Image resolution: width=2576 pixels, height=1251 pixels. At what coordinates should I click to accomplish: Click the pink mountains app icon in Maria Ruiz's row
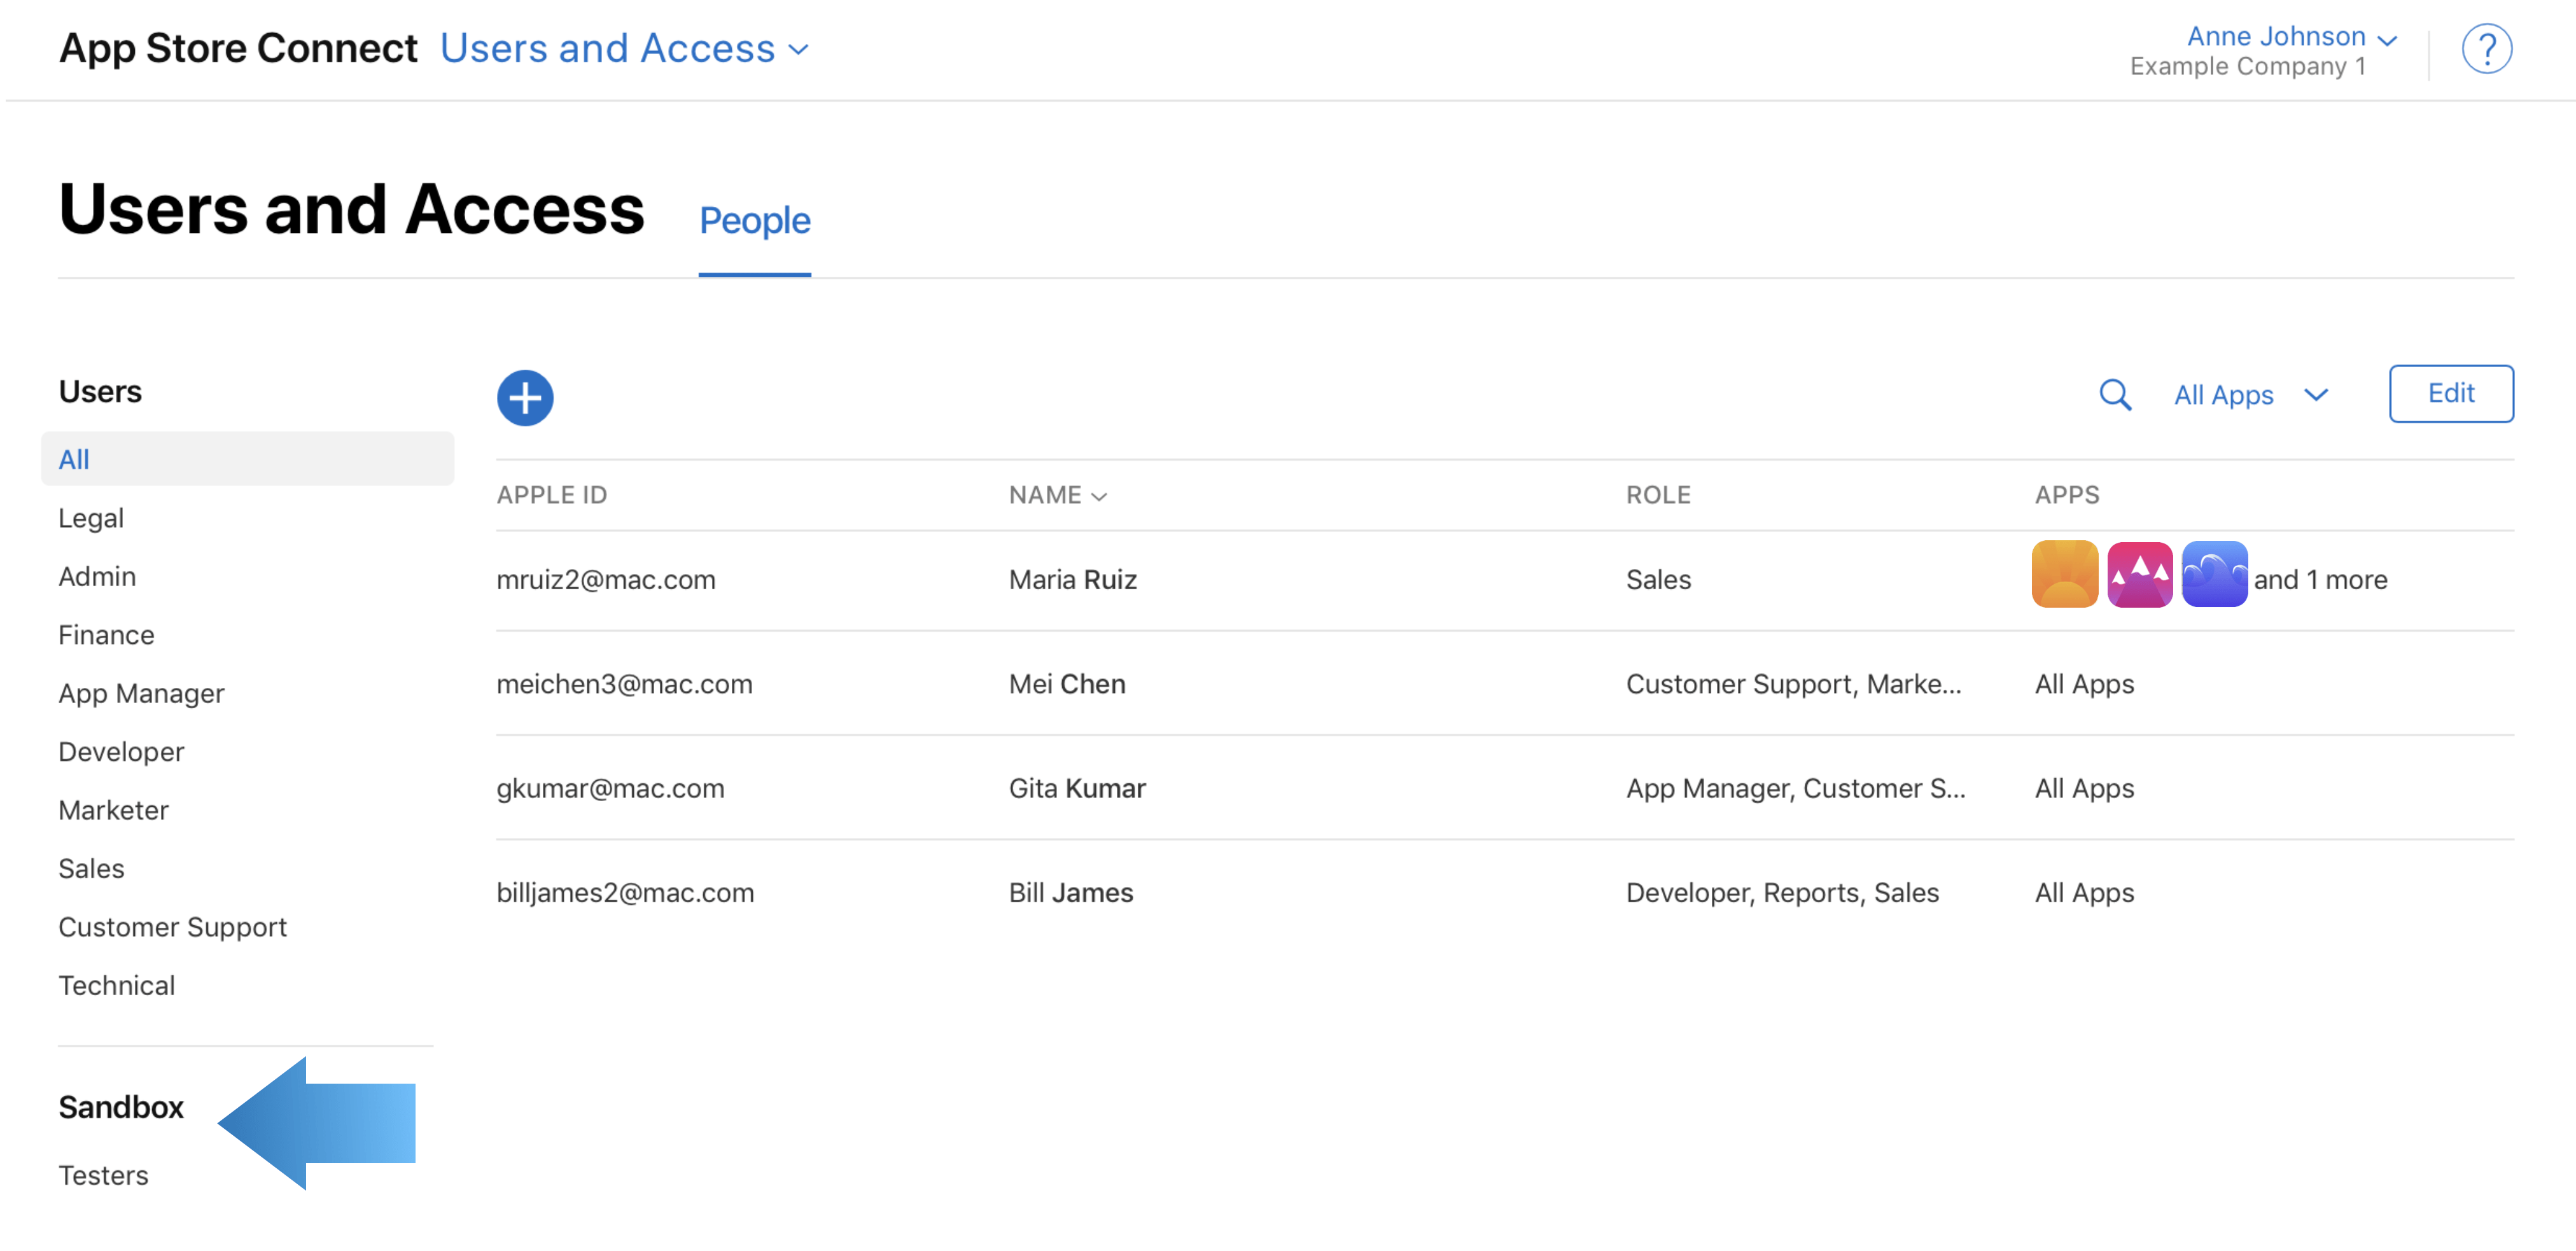[x=2140, y=573]
